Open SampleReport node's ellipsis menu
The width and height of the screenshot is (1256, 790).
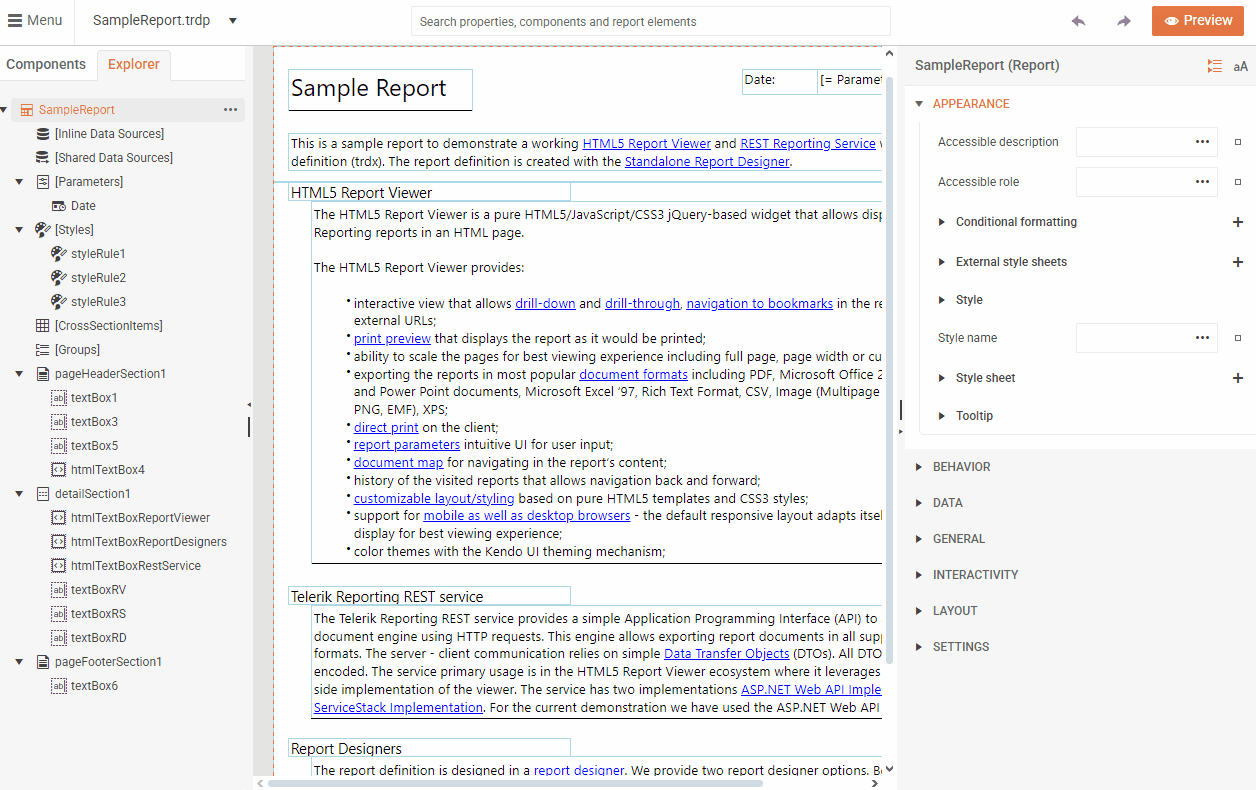(x=231, y=110)
